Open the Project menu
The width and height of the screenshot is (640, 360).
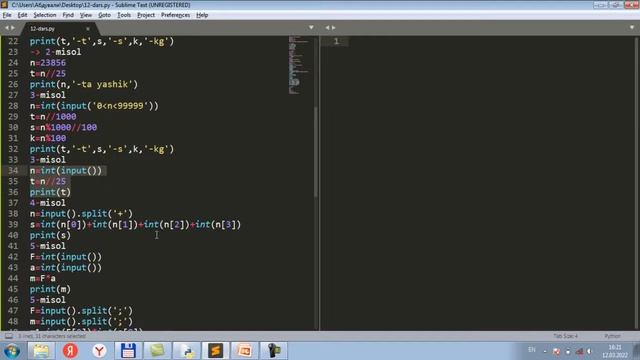click(146, 15)
